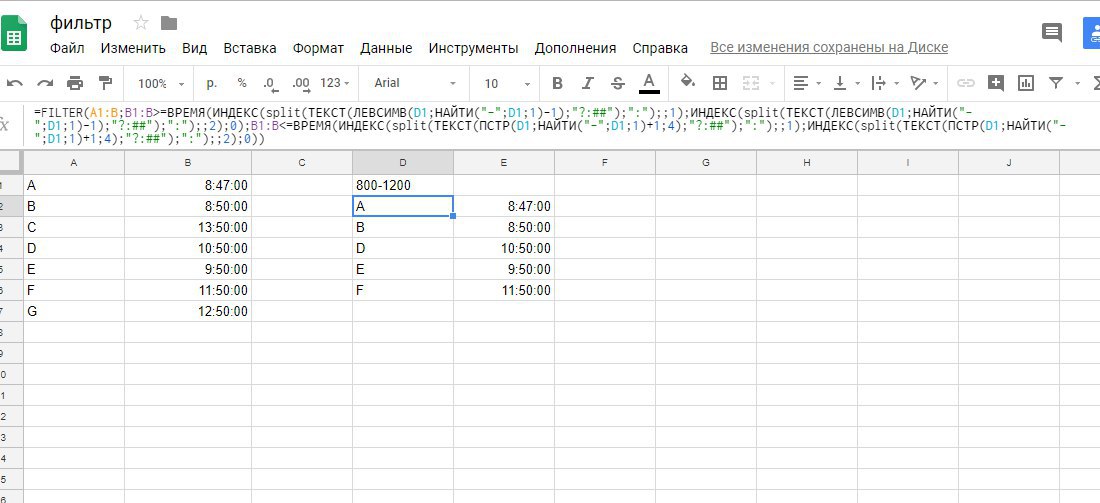
Task: Open the Дополнения menu
Action: (575, 48)
